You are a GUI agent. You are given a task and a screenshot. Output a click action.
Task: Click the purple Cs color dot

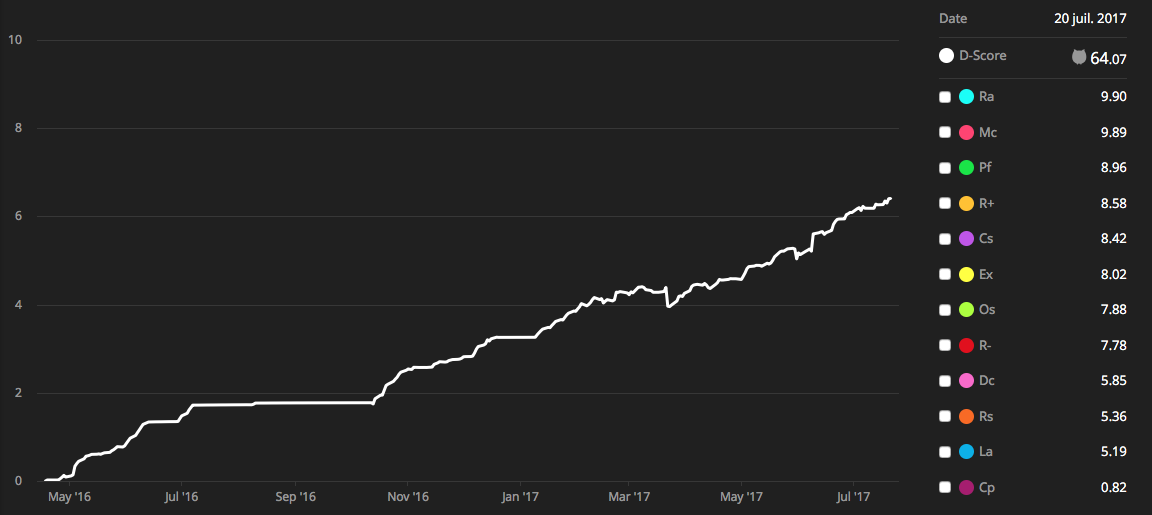coord(967,239)
